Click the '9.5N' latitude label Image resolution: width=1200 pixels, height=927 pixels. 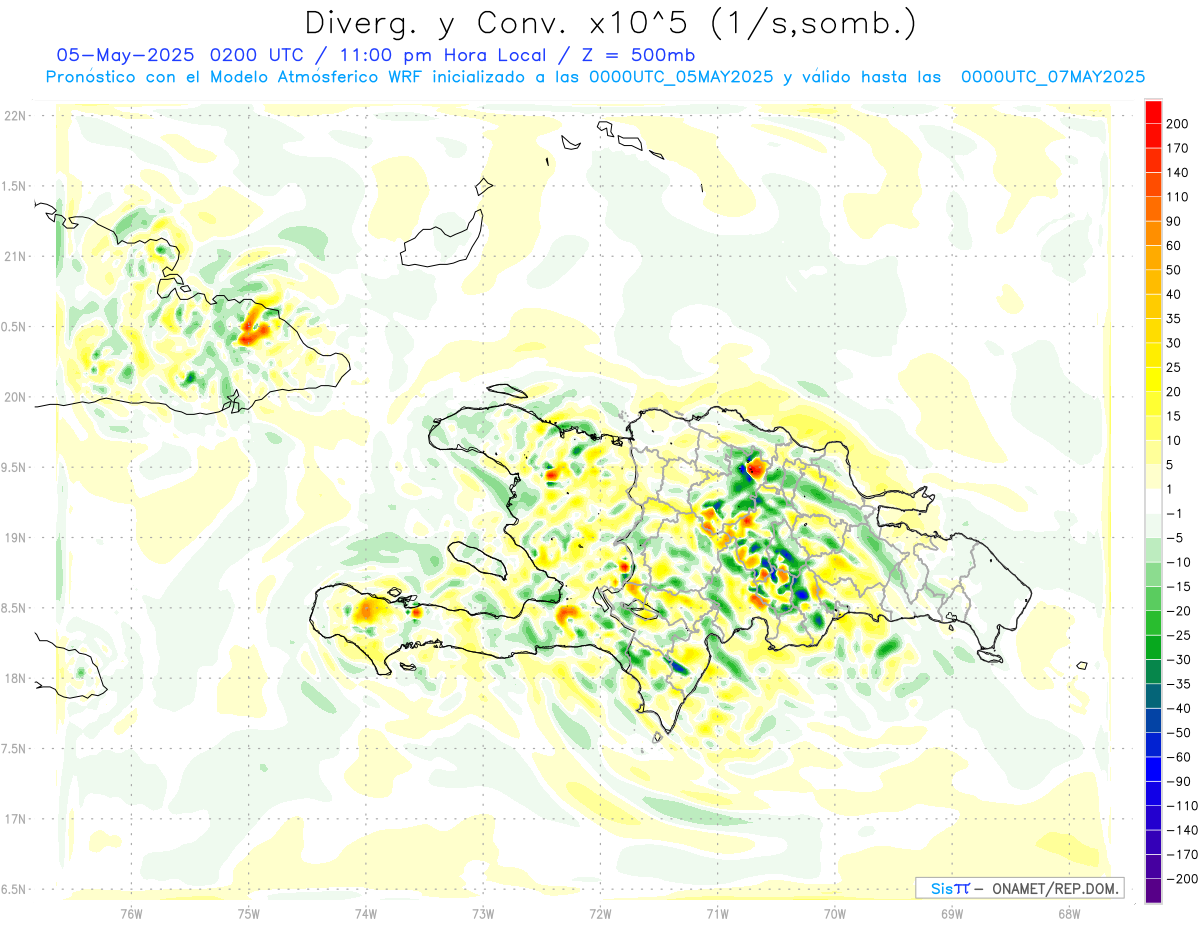[14, 467]
